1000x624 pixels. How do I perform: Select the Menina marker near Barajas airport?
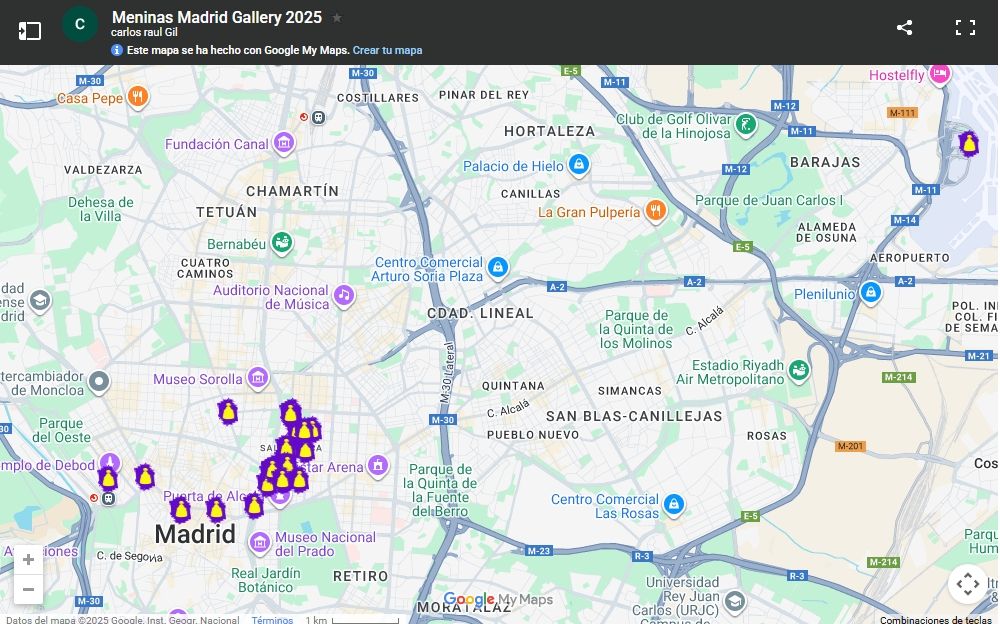pos(968,144)
